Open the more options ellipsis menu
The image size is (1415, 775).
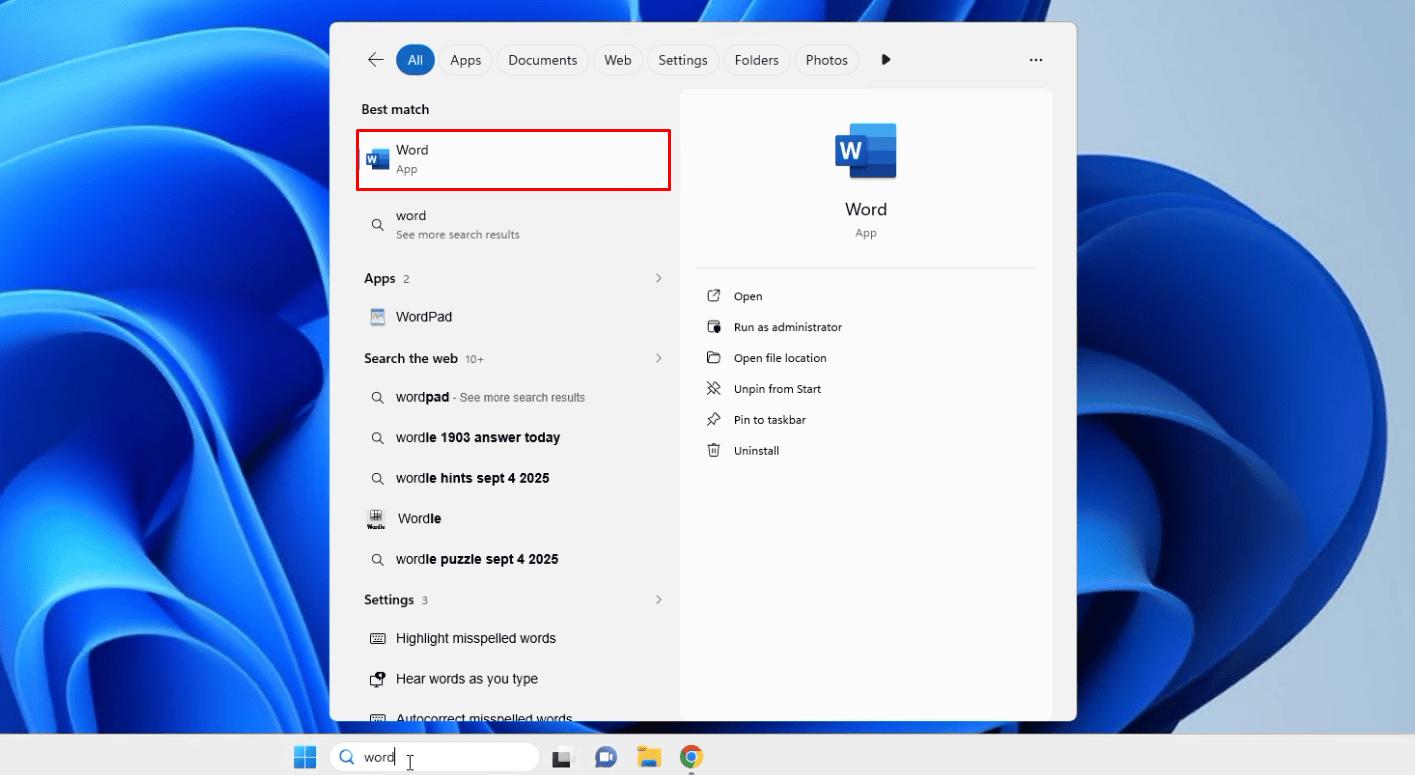(x=1036, y=60)
